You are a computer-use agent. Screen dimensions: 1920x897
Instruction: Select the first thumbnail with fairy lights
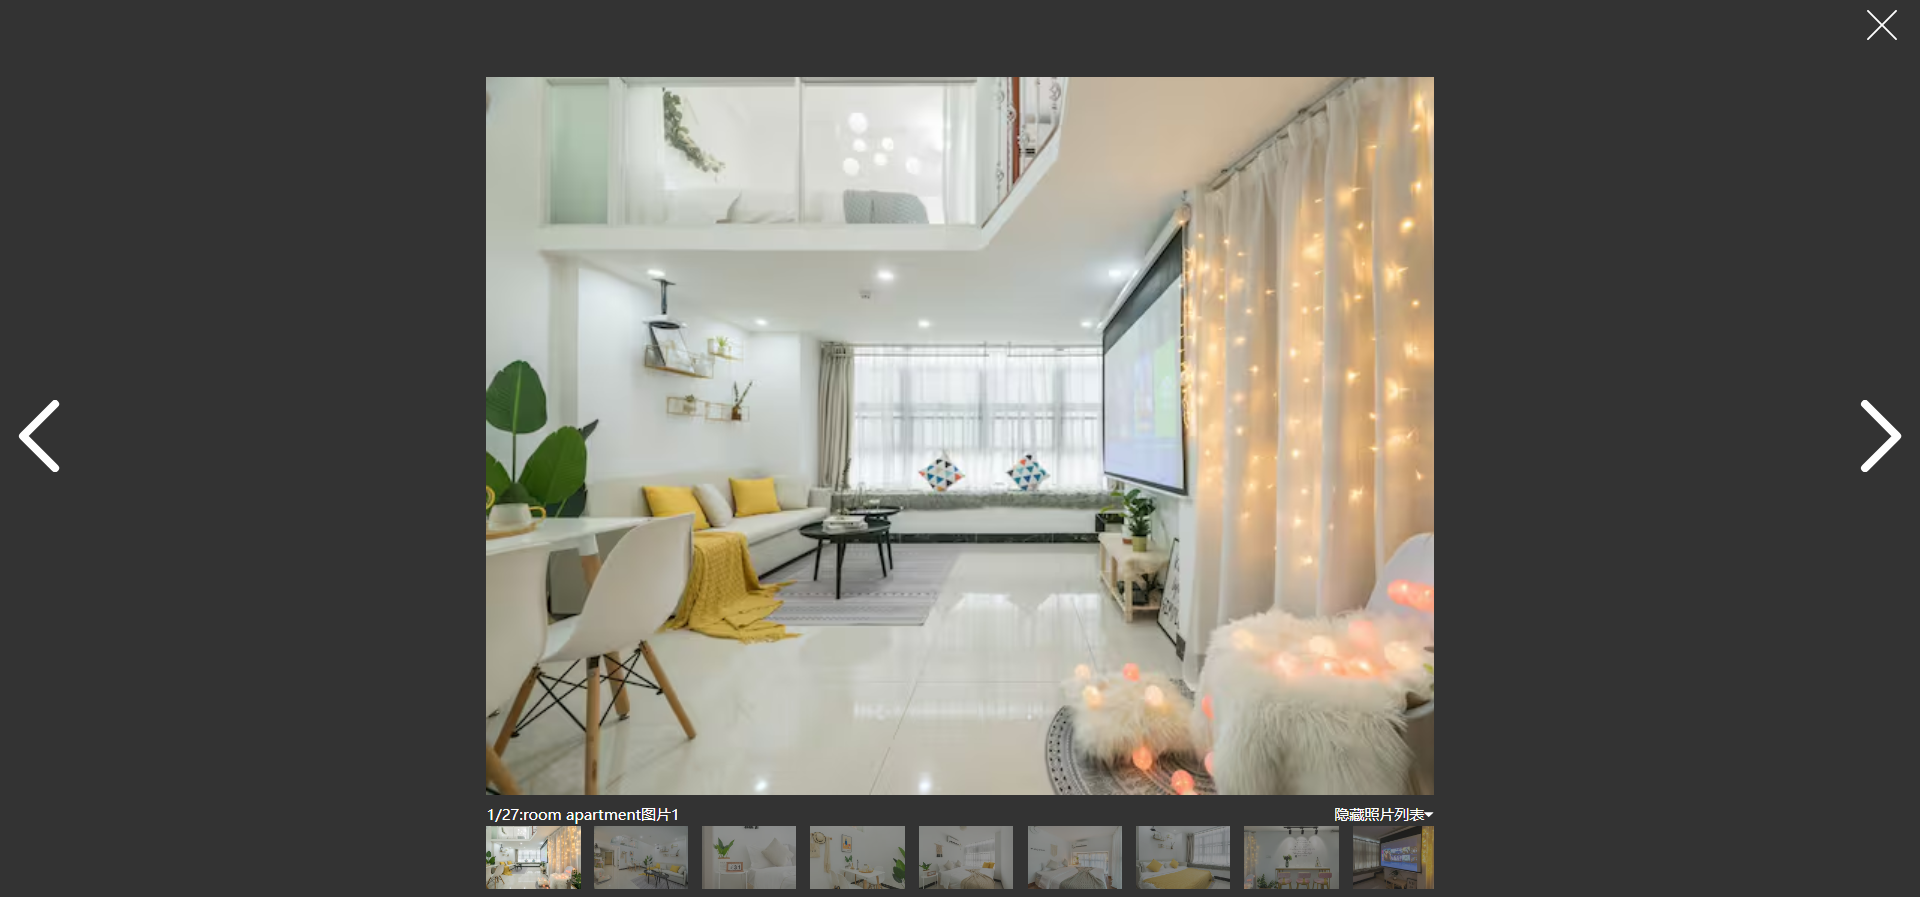click(533, 857)
